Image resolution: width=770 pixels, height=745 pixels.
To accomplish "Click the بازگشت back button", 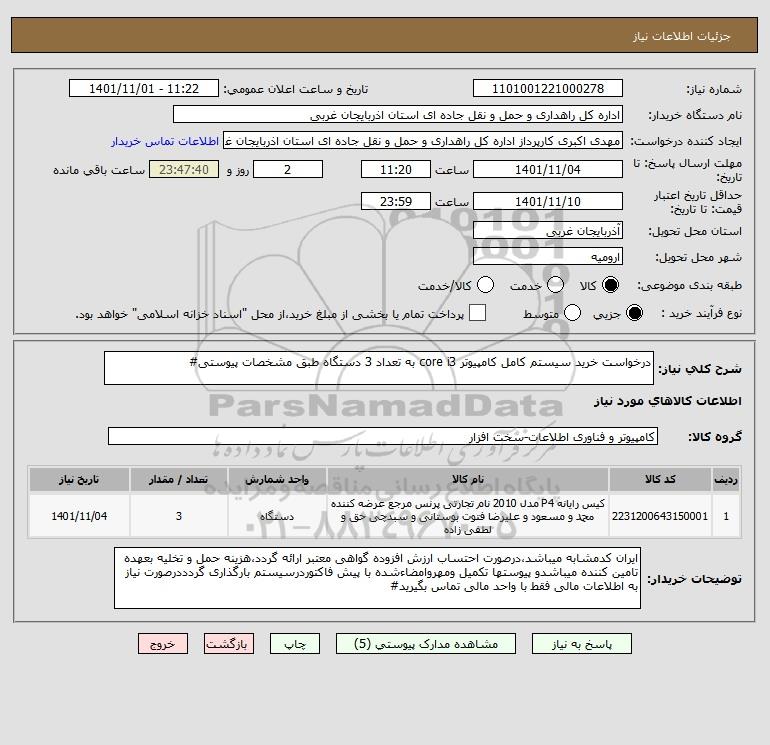I will tap(229, 644).
